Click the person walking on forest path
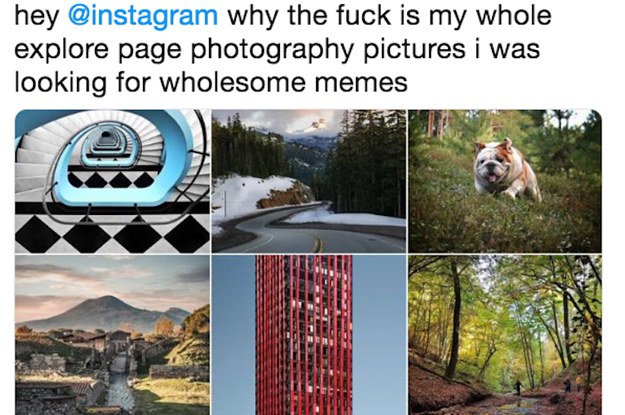Screen dimensions: 625x415 (519, 388)
